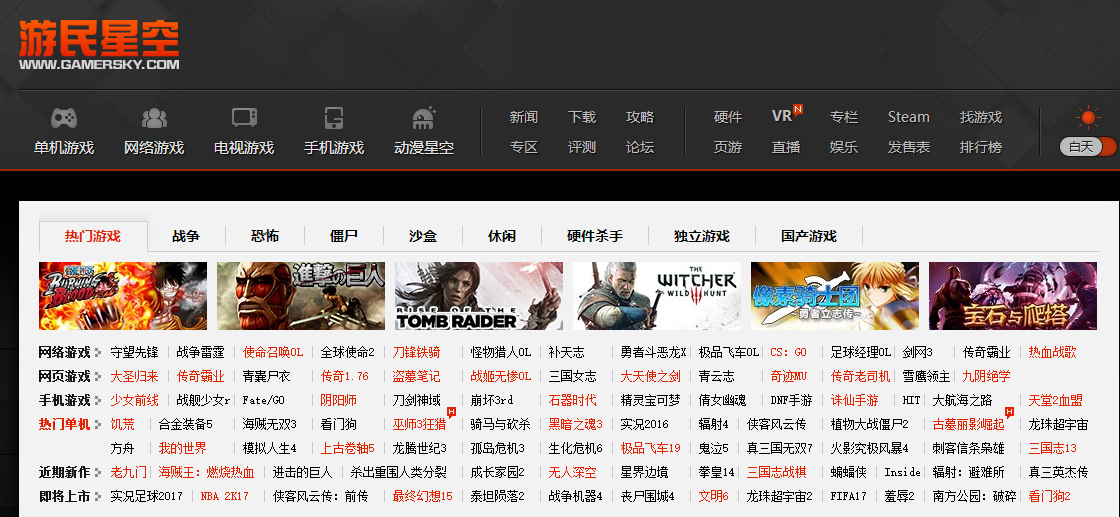
Task: Open 电视游戏 TV icon
Action: click(x=244, y=118)
